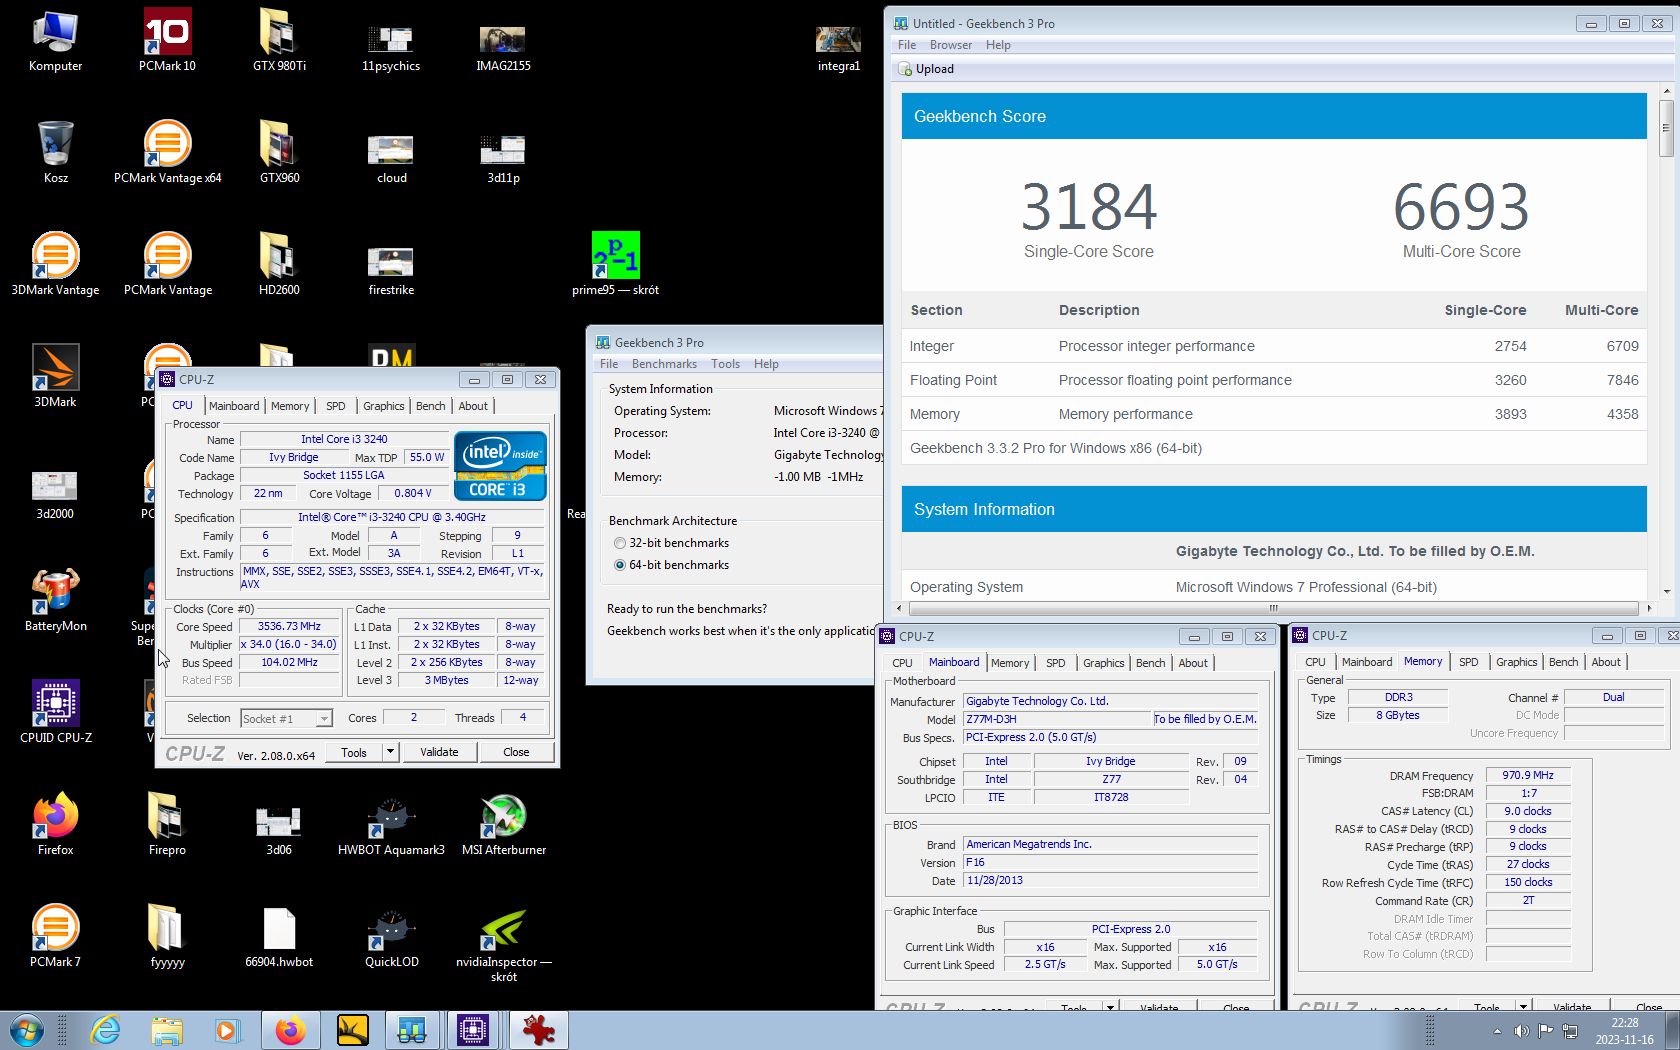
Task: Launch HWBOT Aquamark3 shortcut
Action: click(x=391, y=824)
